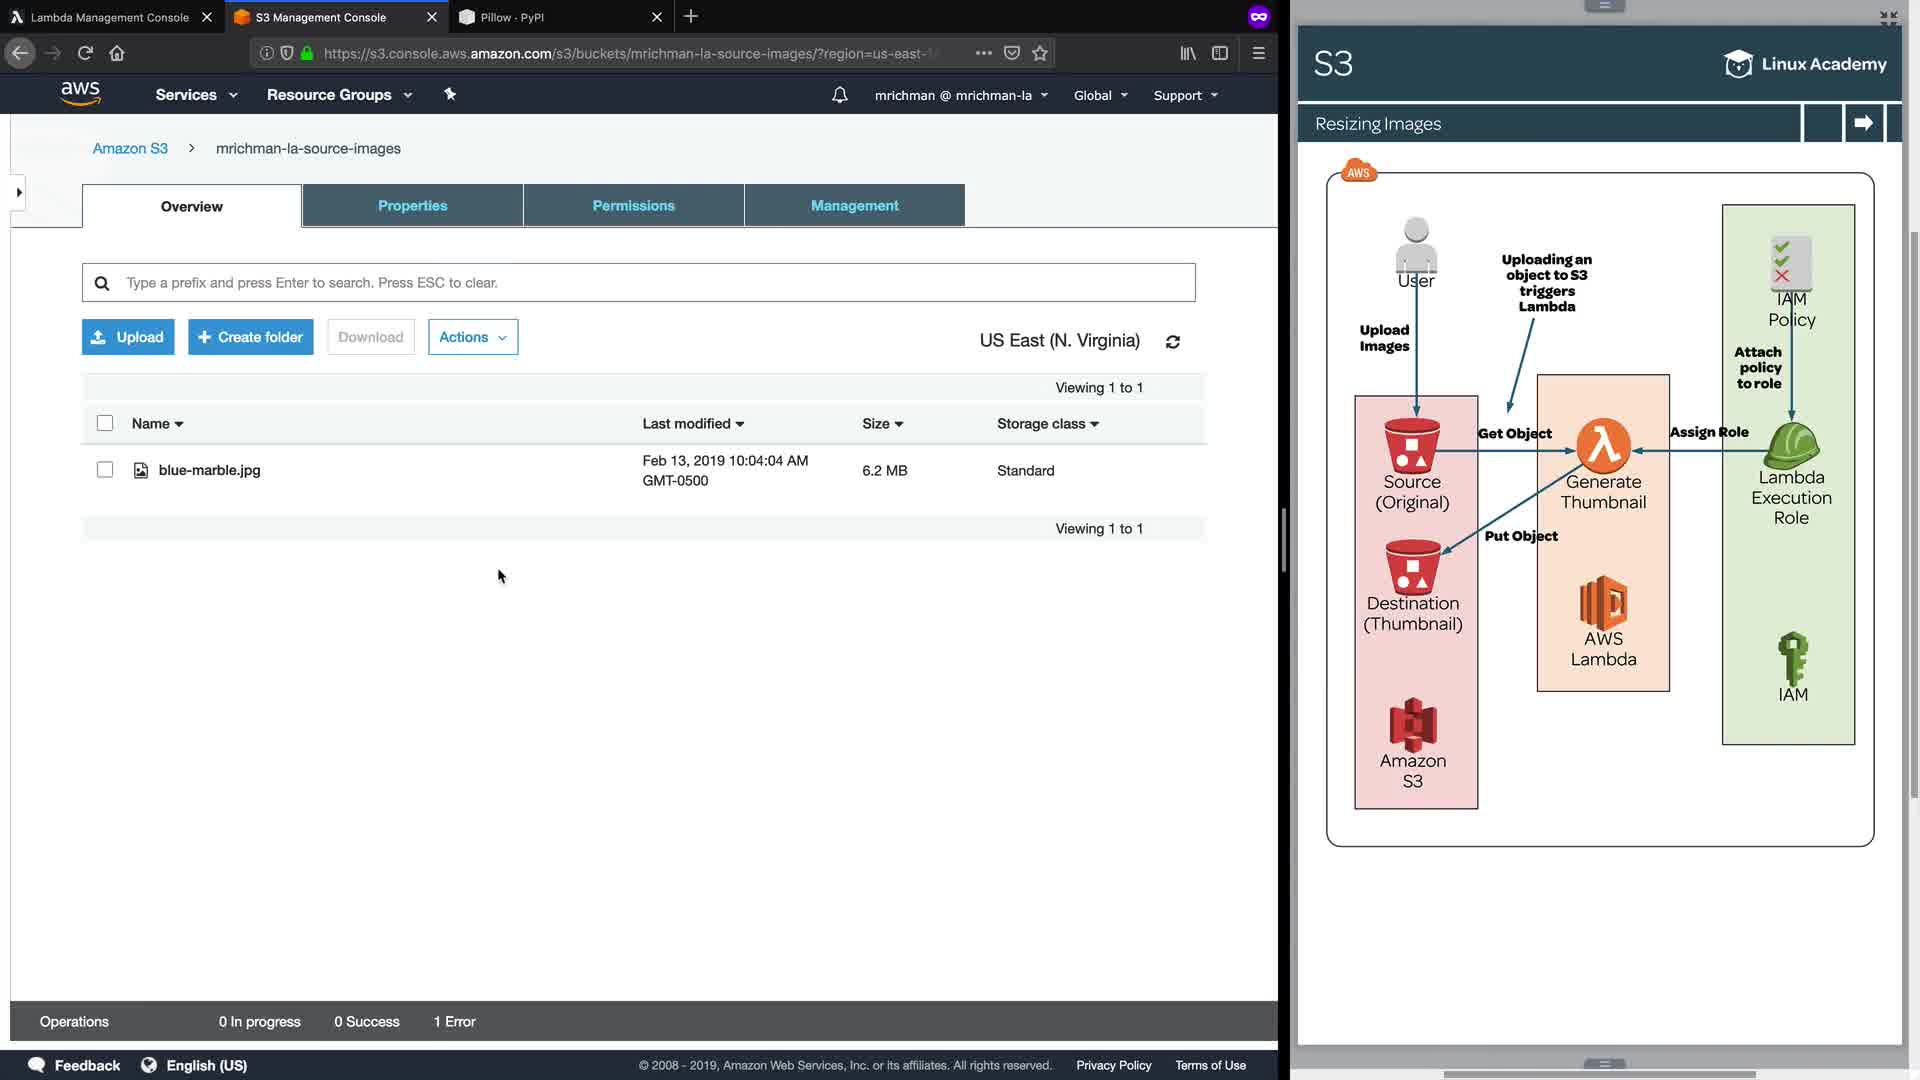Click the pin shortcut star icon
Screen dimensions: 1920x1080
(x=450, y=94)
